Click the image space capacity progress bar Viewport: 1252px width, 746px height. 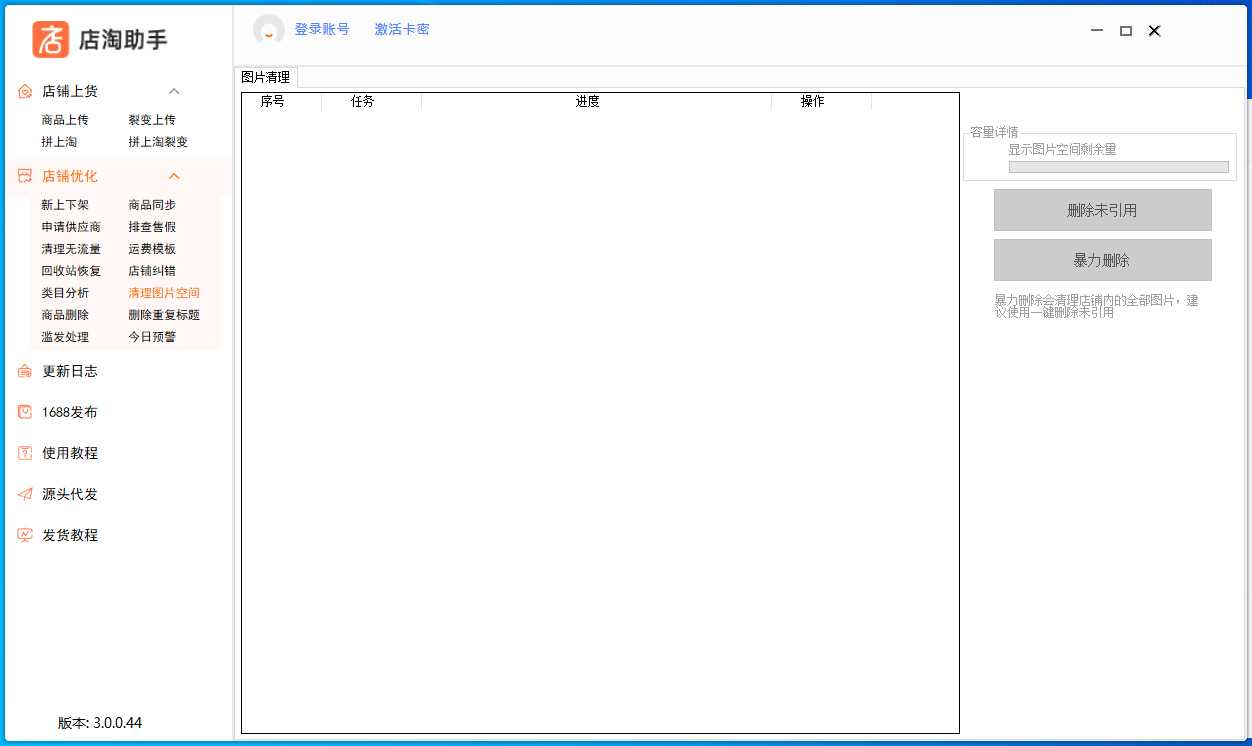(1118, 167)
